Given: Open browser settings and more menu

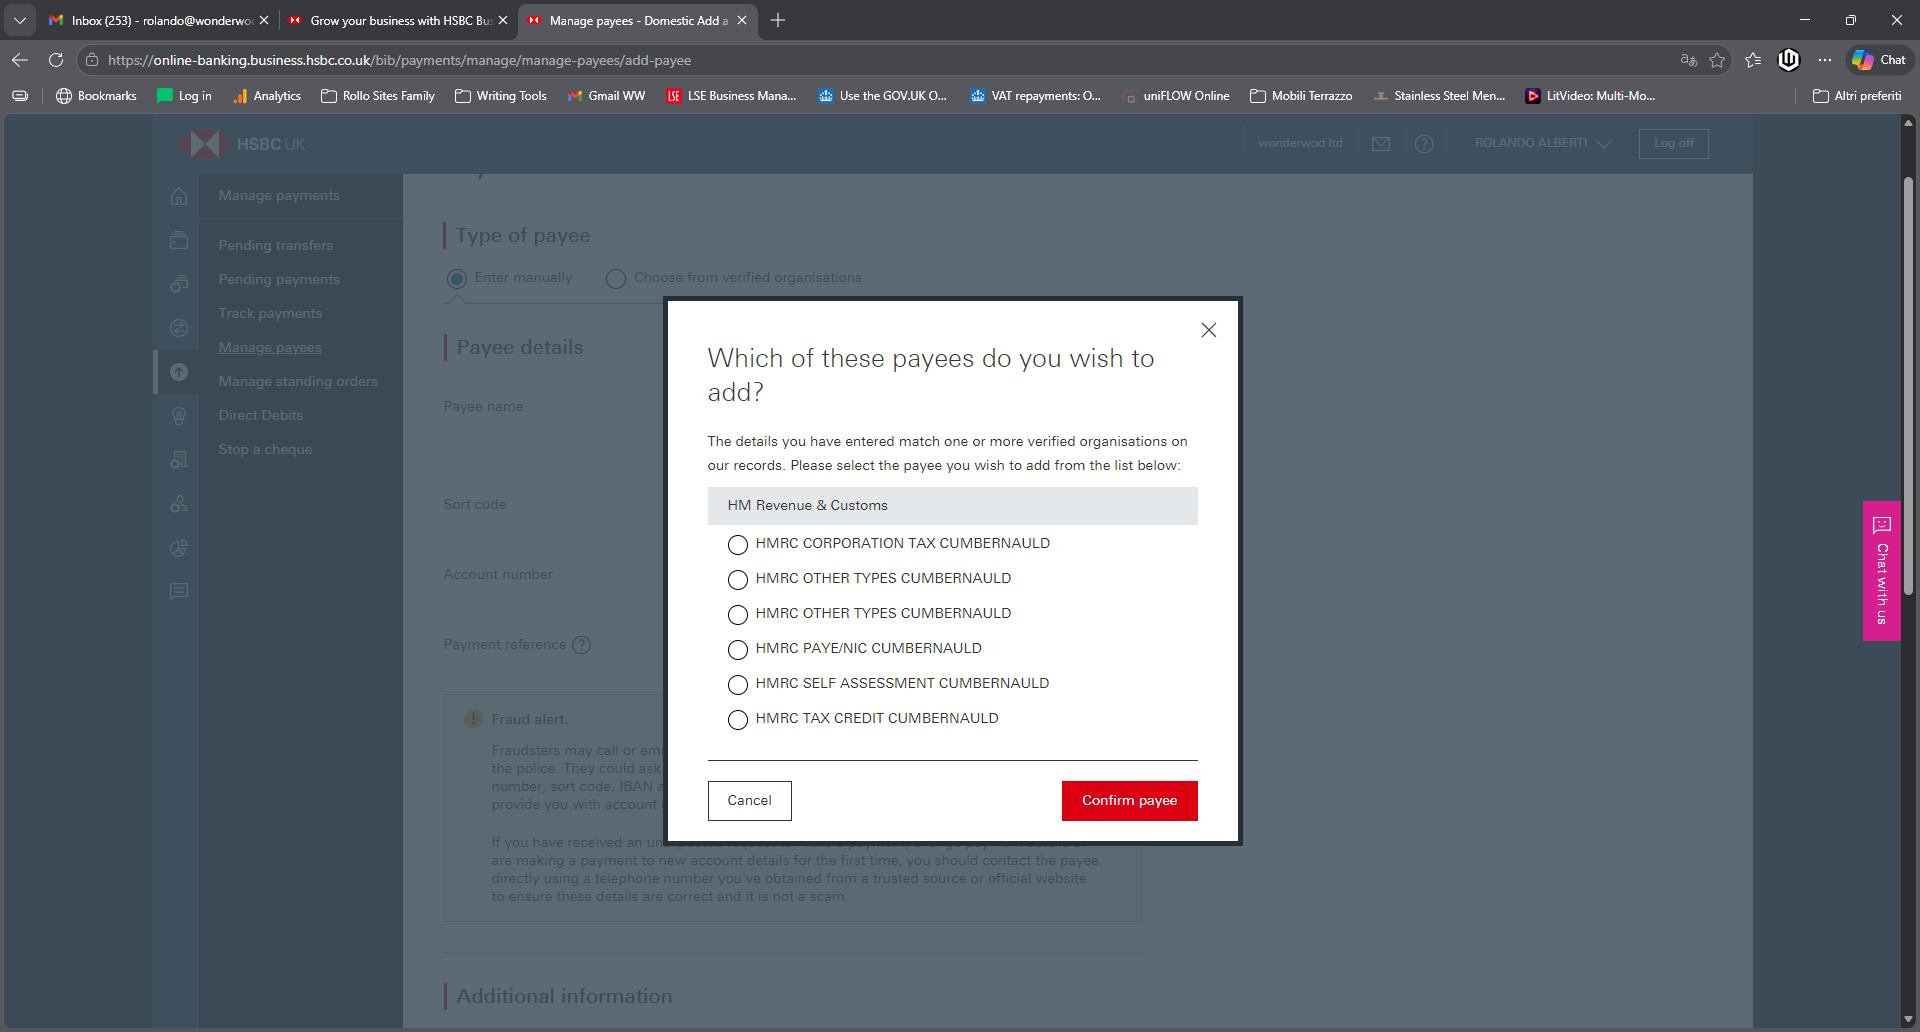Looking at the screenshot, I should point(1825,60).
